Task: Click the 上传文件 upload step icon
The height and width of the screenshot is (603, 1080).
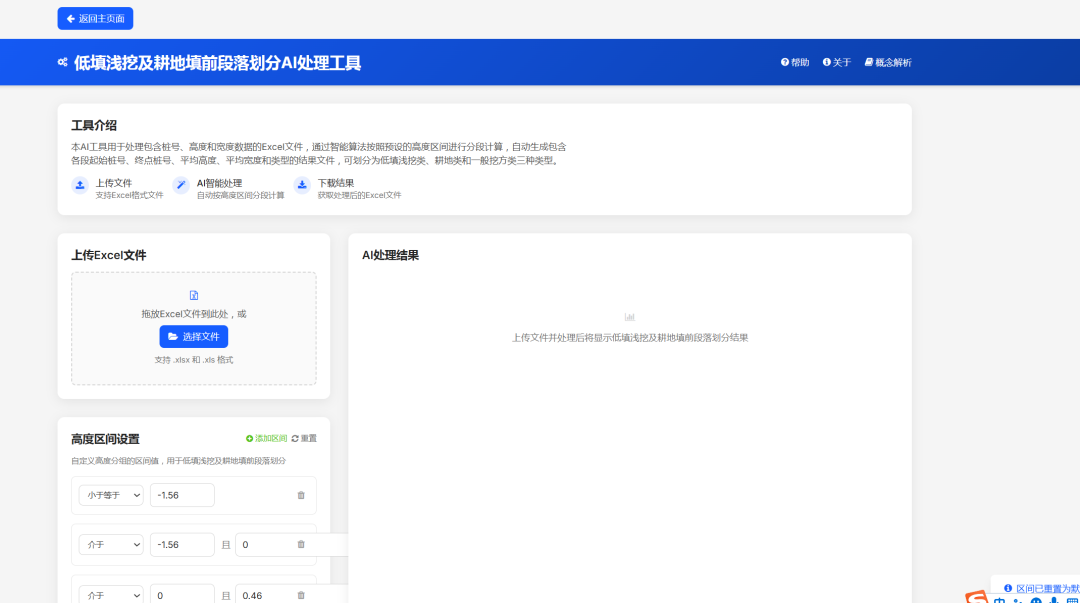Action: [80, 185]
